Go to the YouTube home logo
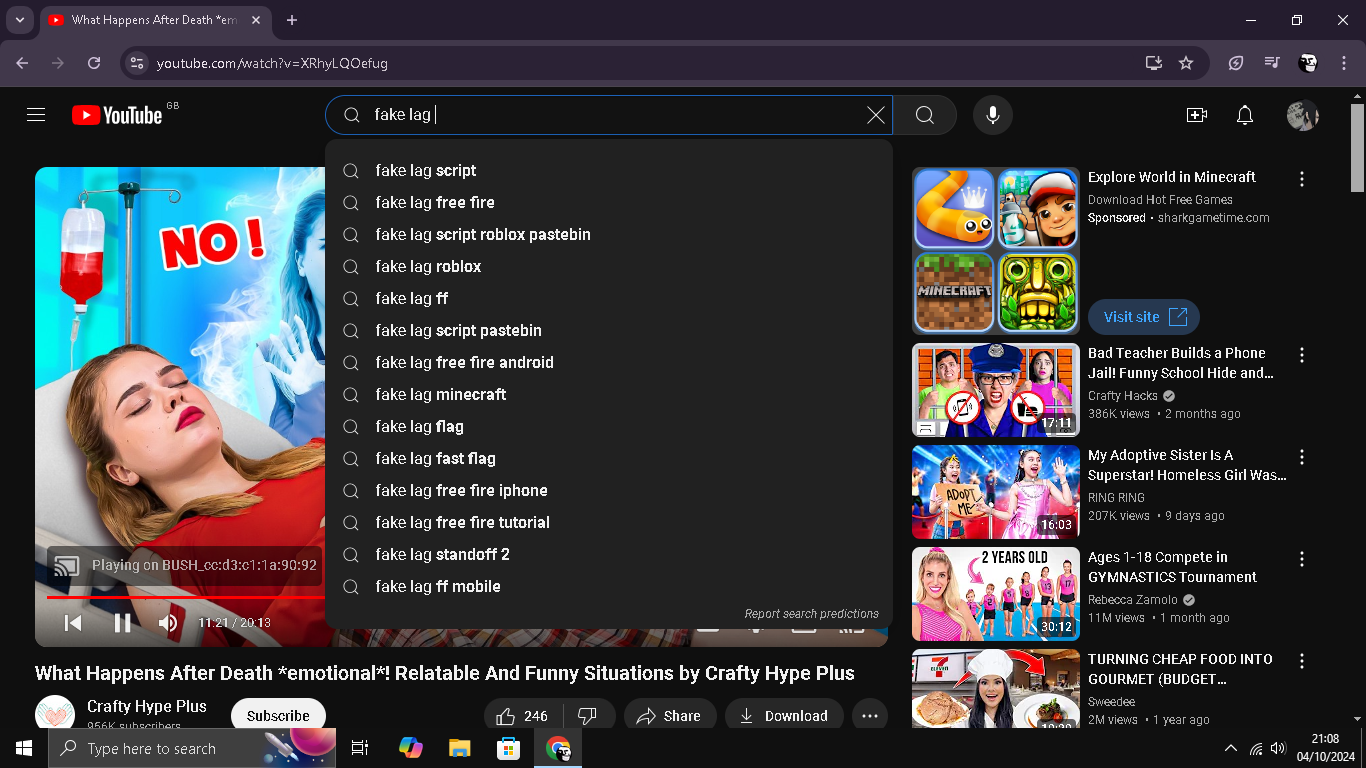The image size is (1366, 768). click(x=116, y=115)
